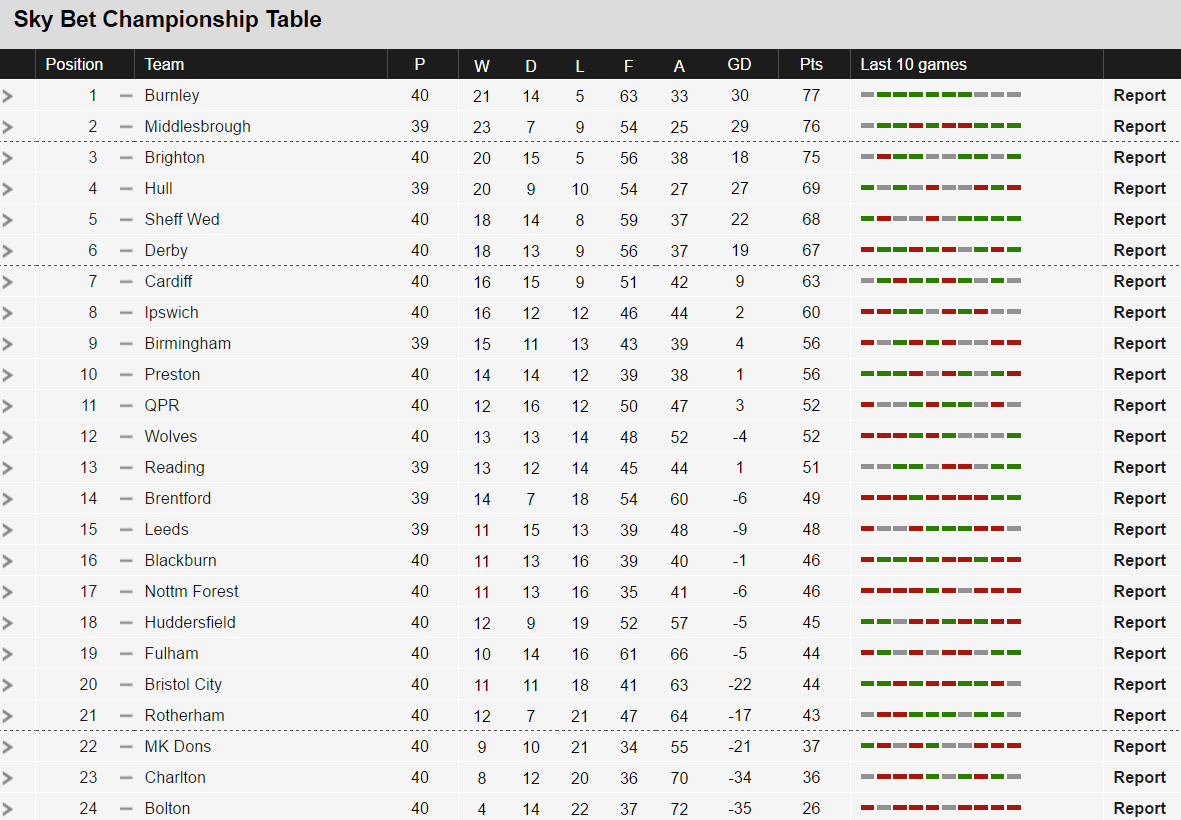Click the Team column header

164,65
